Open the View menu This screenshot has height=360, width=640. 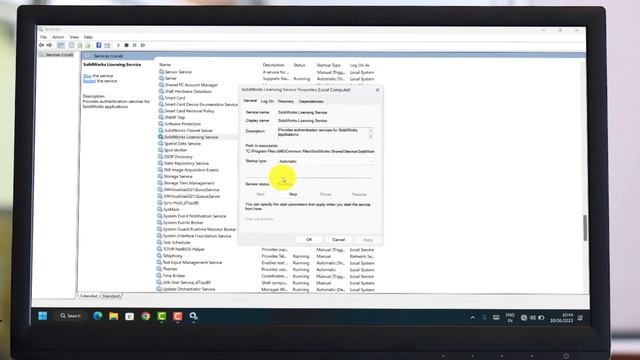pyautogui.click(x=74, y=37)
